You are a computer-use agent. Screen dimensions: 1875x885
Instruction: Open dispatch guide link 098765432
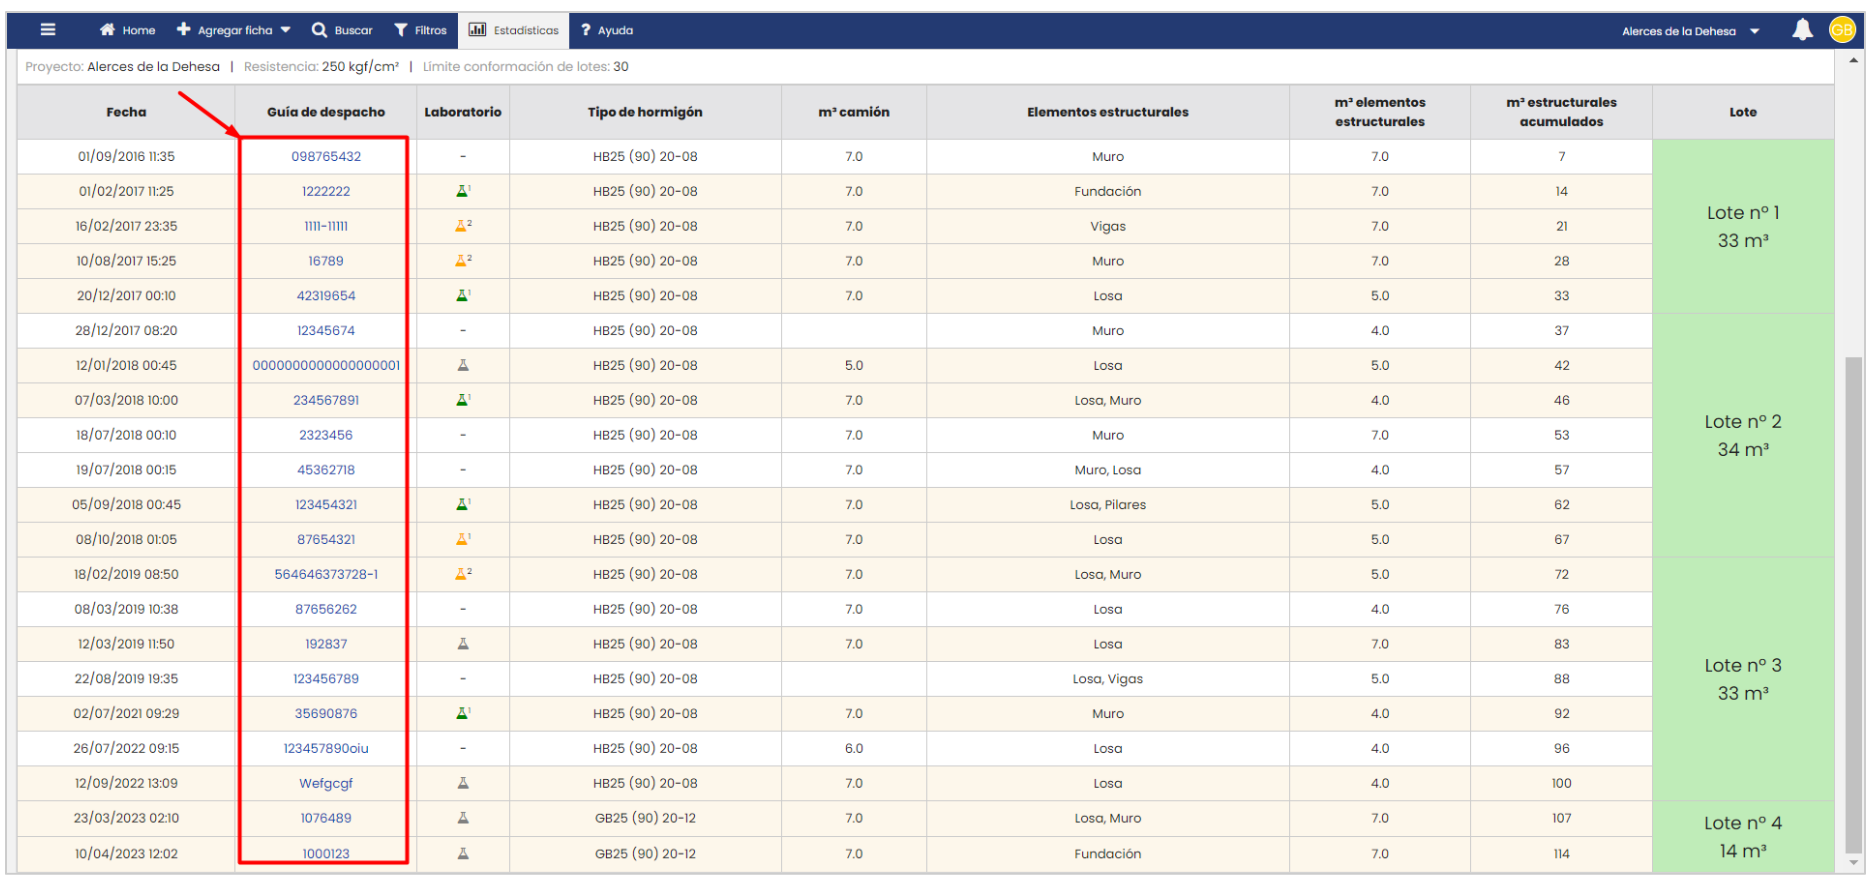[x=326, y=157]
